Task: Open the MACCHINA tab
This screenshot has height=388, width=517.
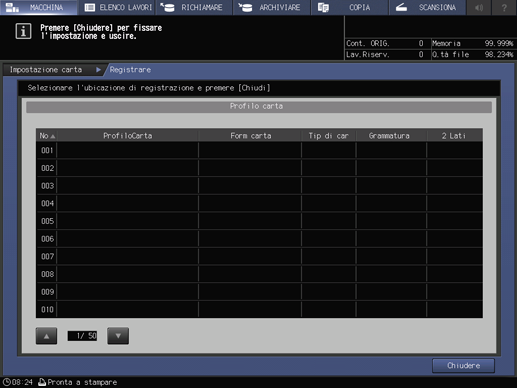Action: 38,7
